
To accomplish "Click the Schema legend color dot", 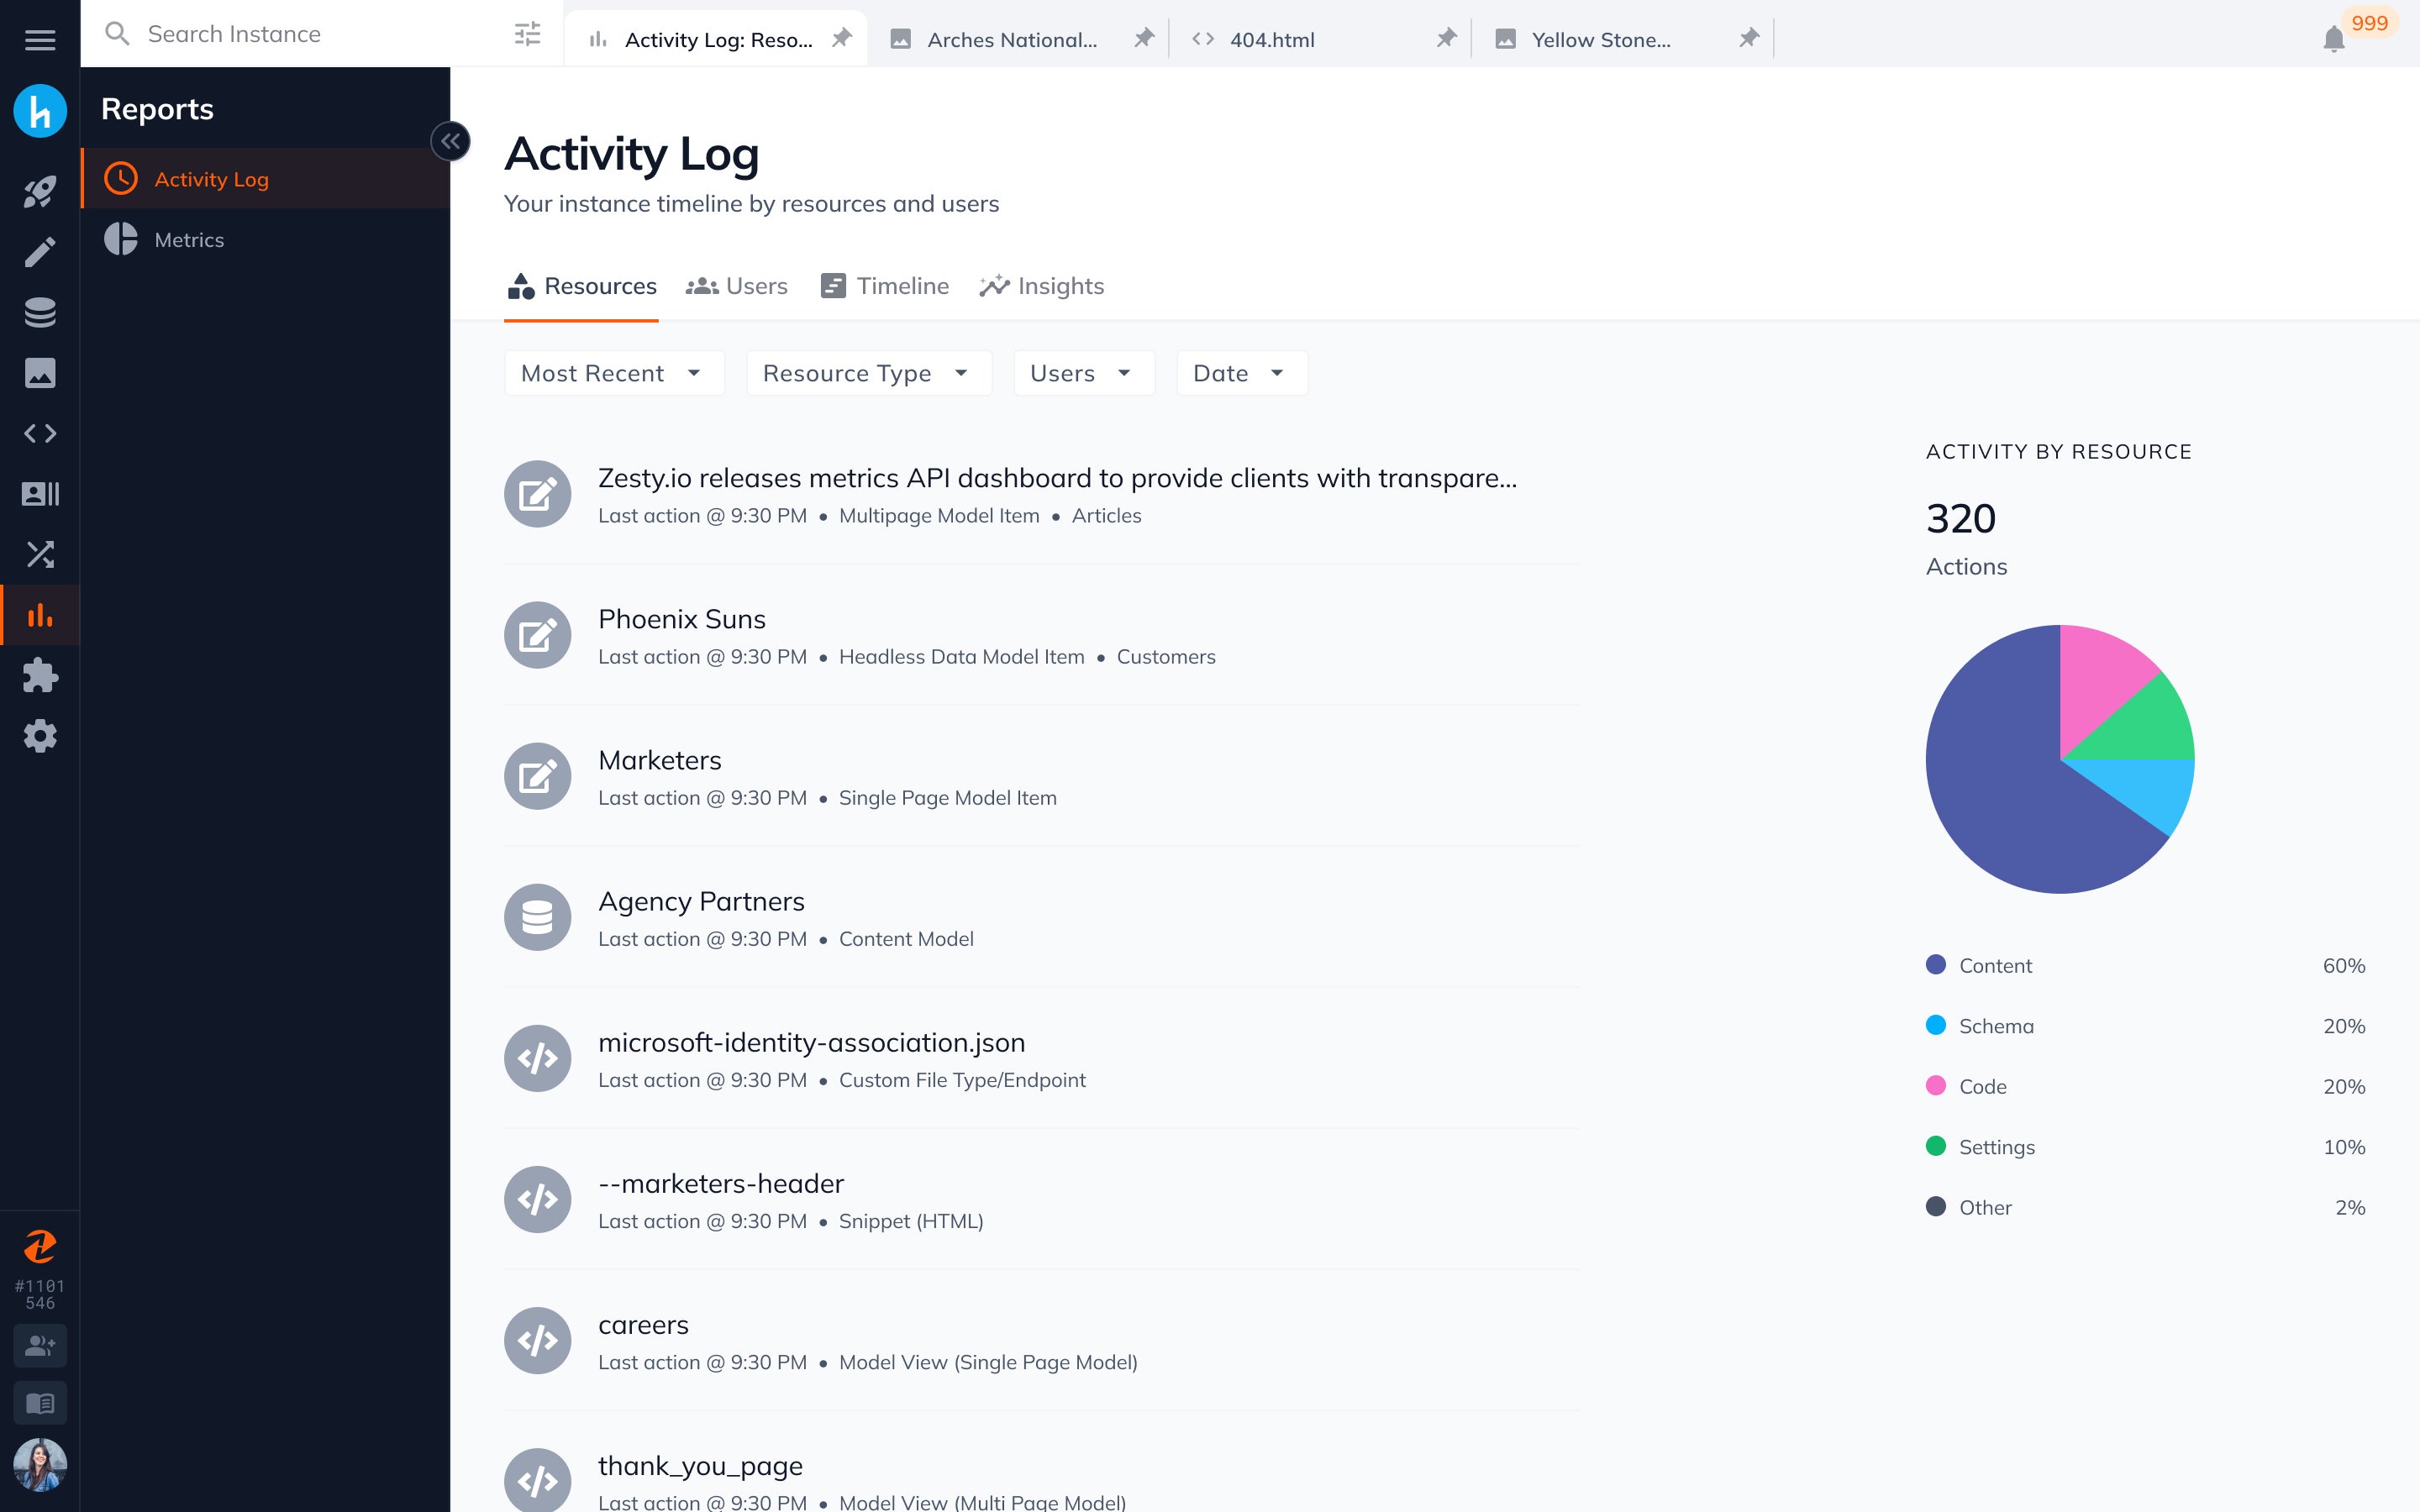I will pos(1936,1025).
